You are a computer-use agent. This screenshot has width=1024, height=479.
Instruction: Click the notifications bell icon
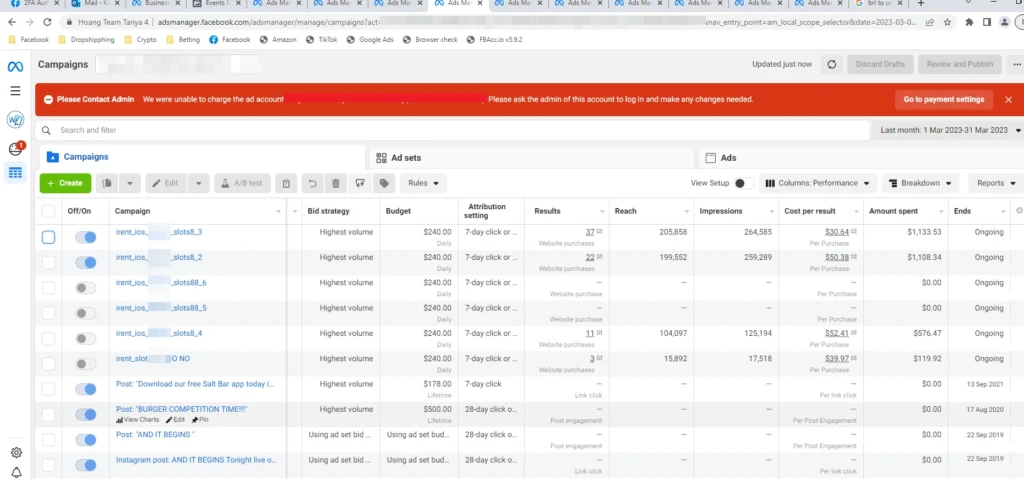pos(16,472)
